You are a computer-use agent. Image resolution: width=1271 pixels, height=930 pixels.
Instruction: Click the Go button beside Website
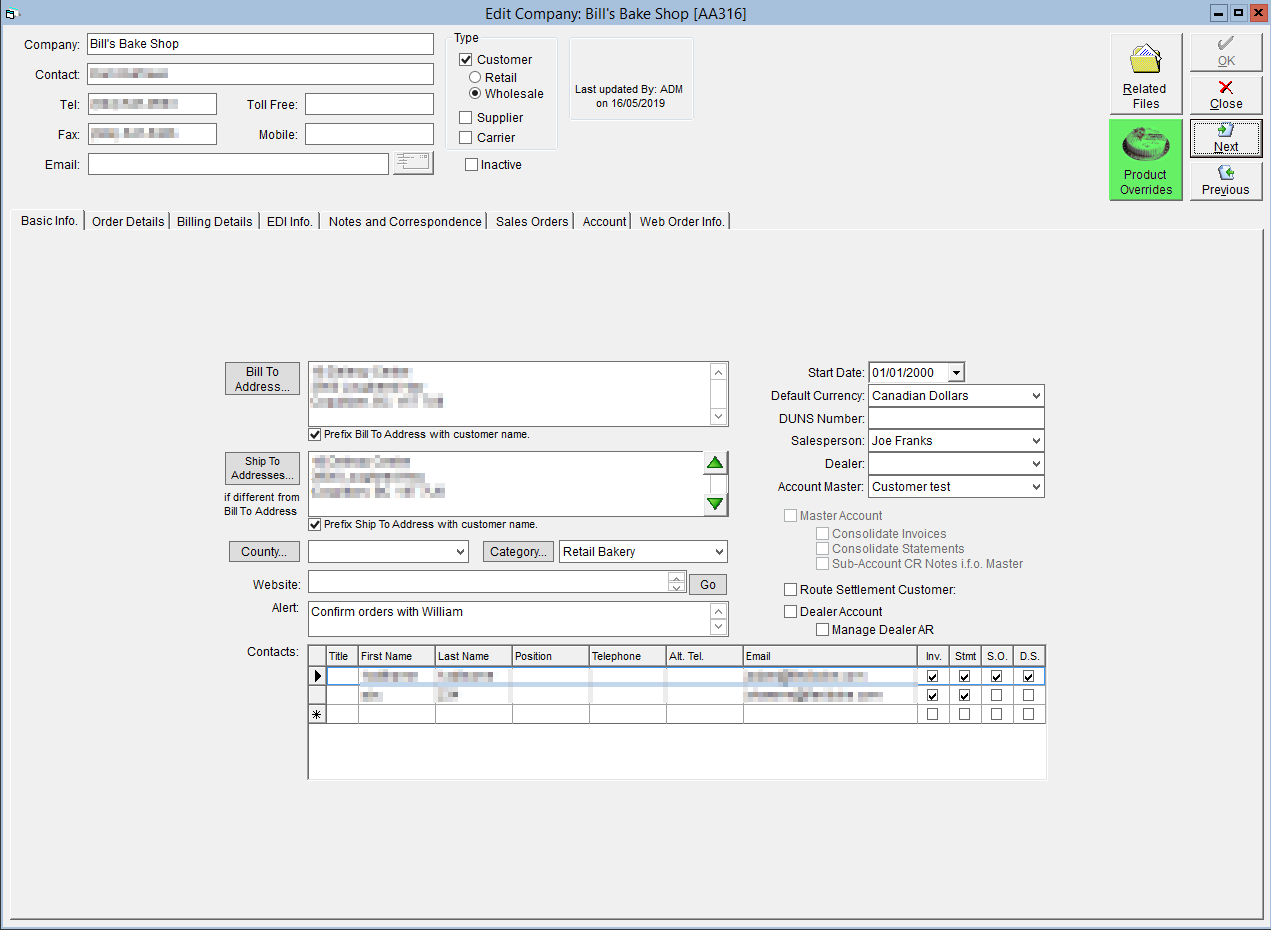708,584
